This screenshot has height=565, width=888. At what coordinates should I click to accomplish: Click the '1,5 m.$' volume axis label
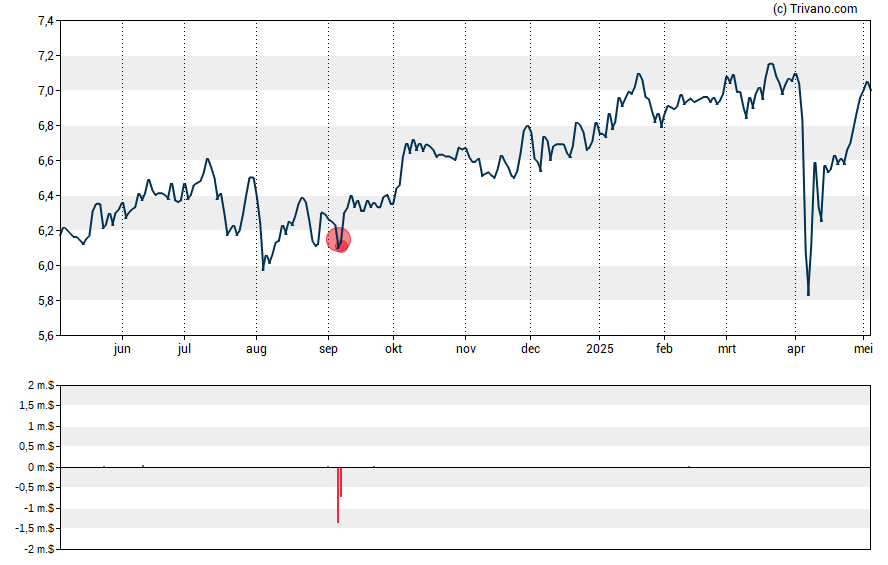click(37, 405)
